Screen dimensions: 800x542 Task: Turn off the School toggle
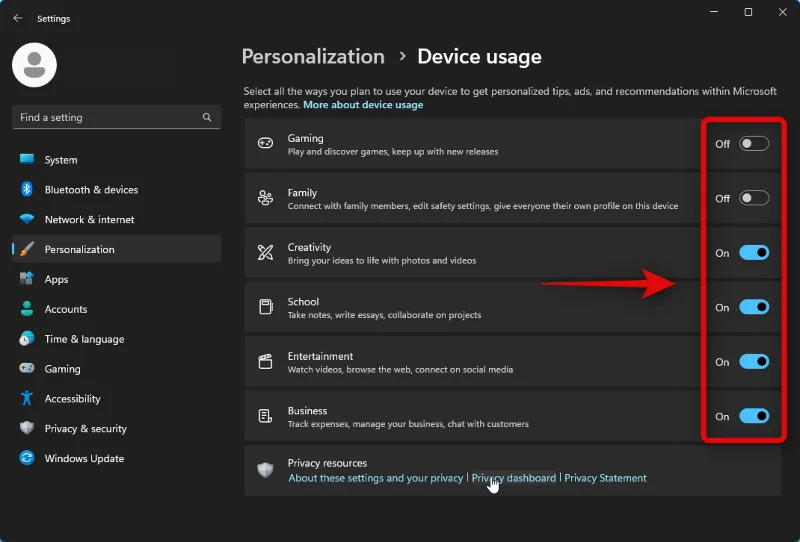[754, 307]
